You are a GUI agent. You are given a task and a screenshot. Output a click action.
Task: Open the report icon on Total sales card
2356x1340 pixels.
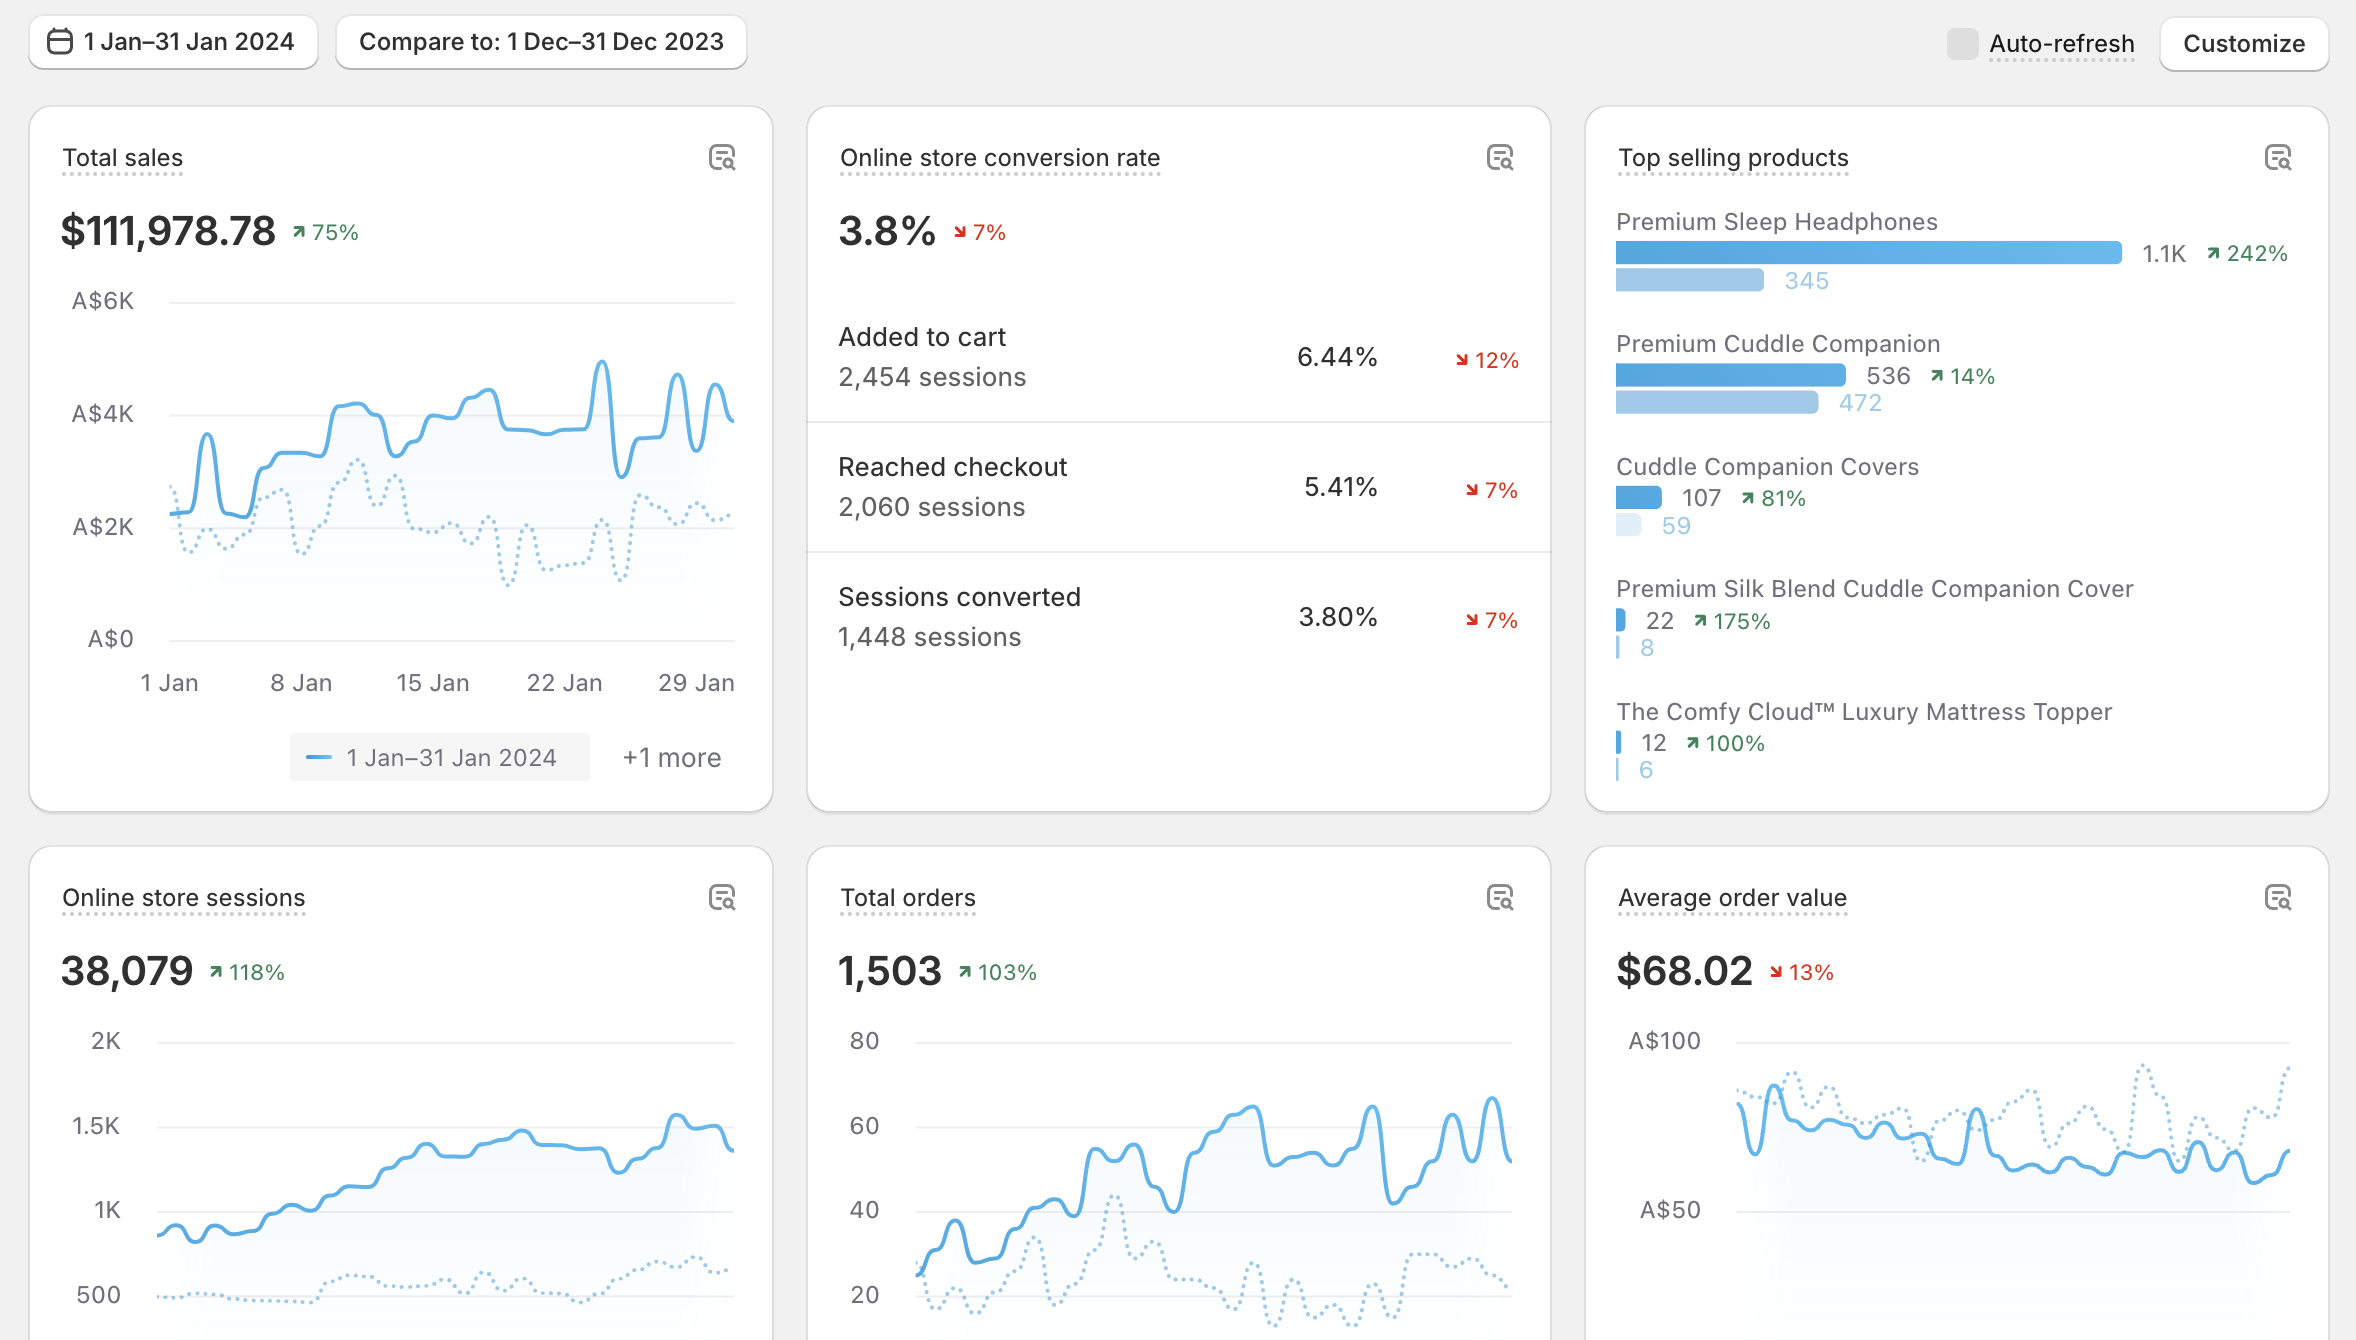(x=722, y=158)
